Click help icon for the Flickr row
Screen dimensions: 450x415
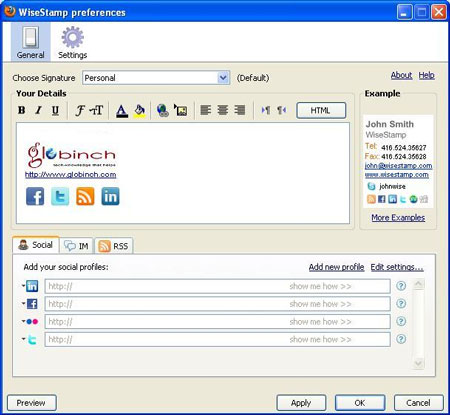[x=401, y=321]
